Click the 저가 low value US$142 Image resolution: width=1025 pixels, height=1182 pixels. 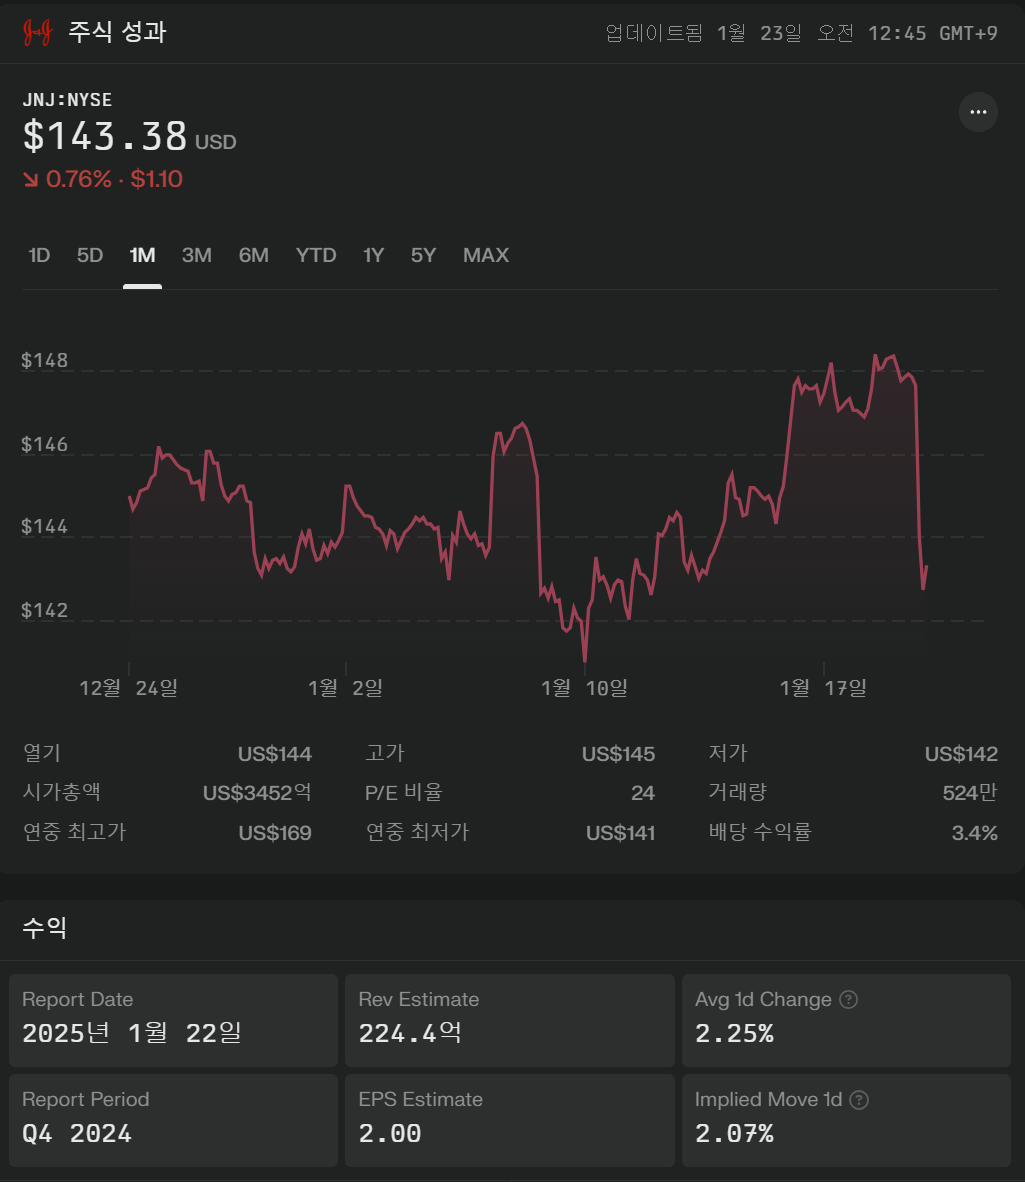[x=962, y=754]
